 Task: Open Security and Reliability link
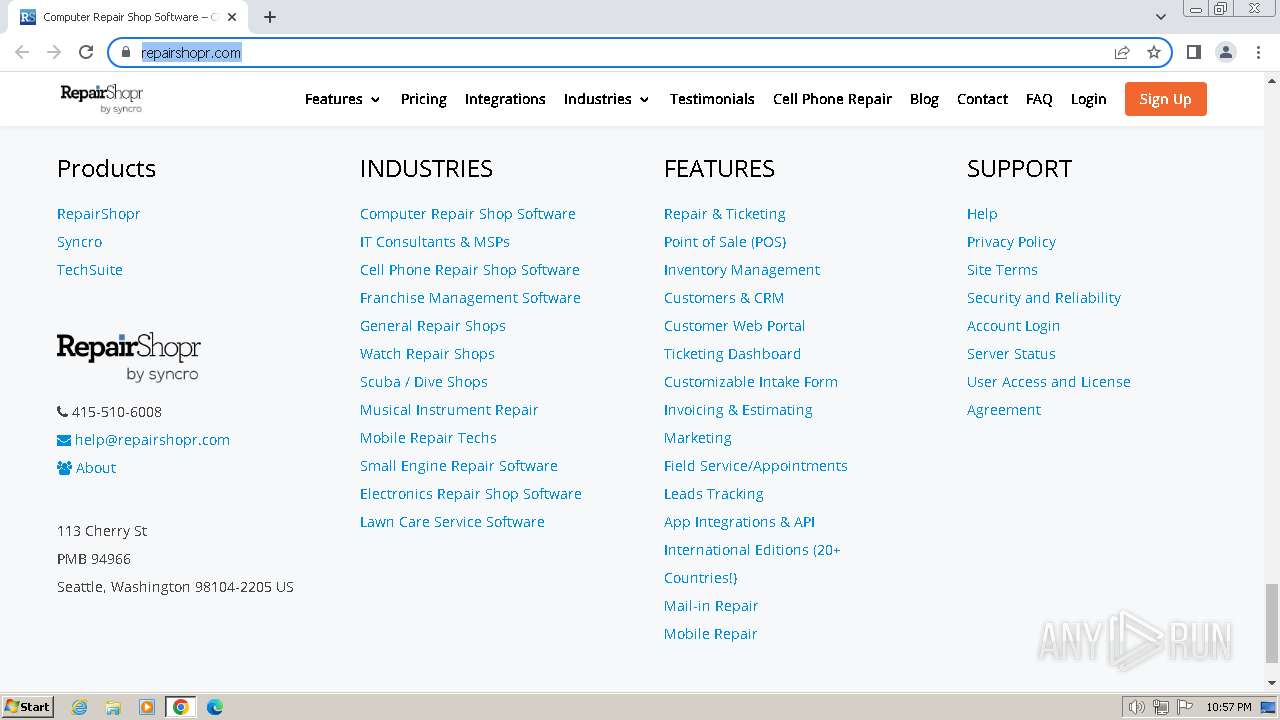click(x=1044, y=298)
